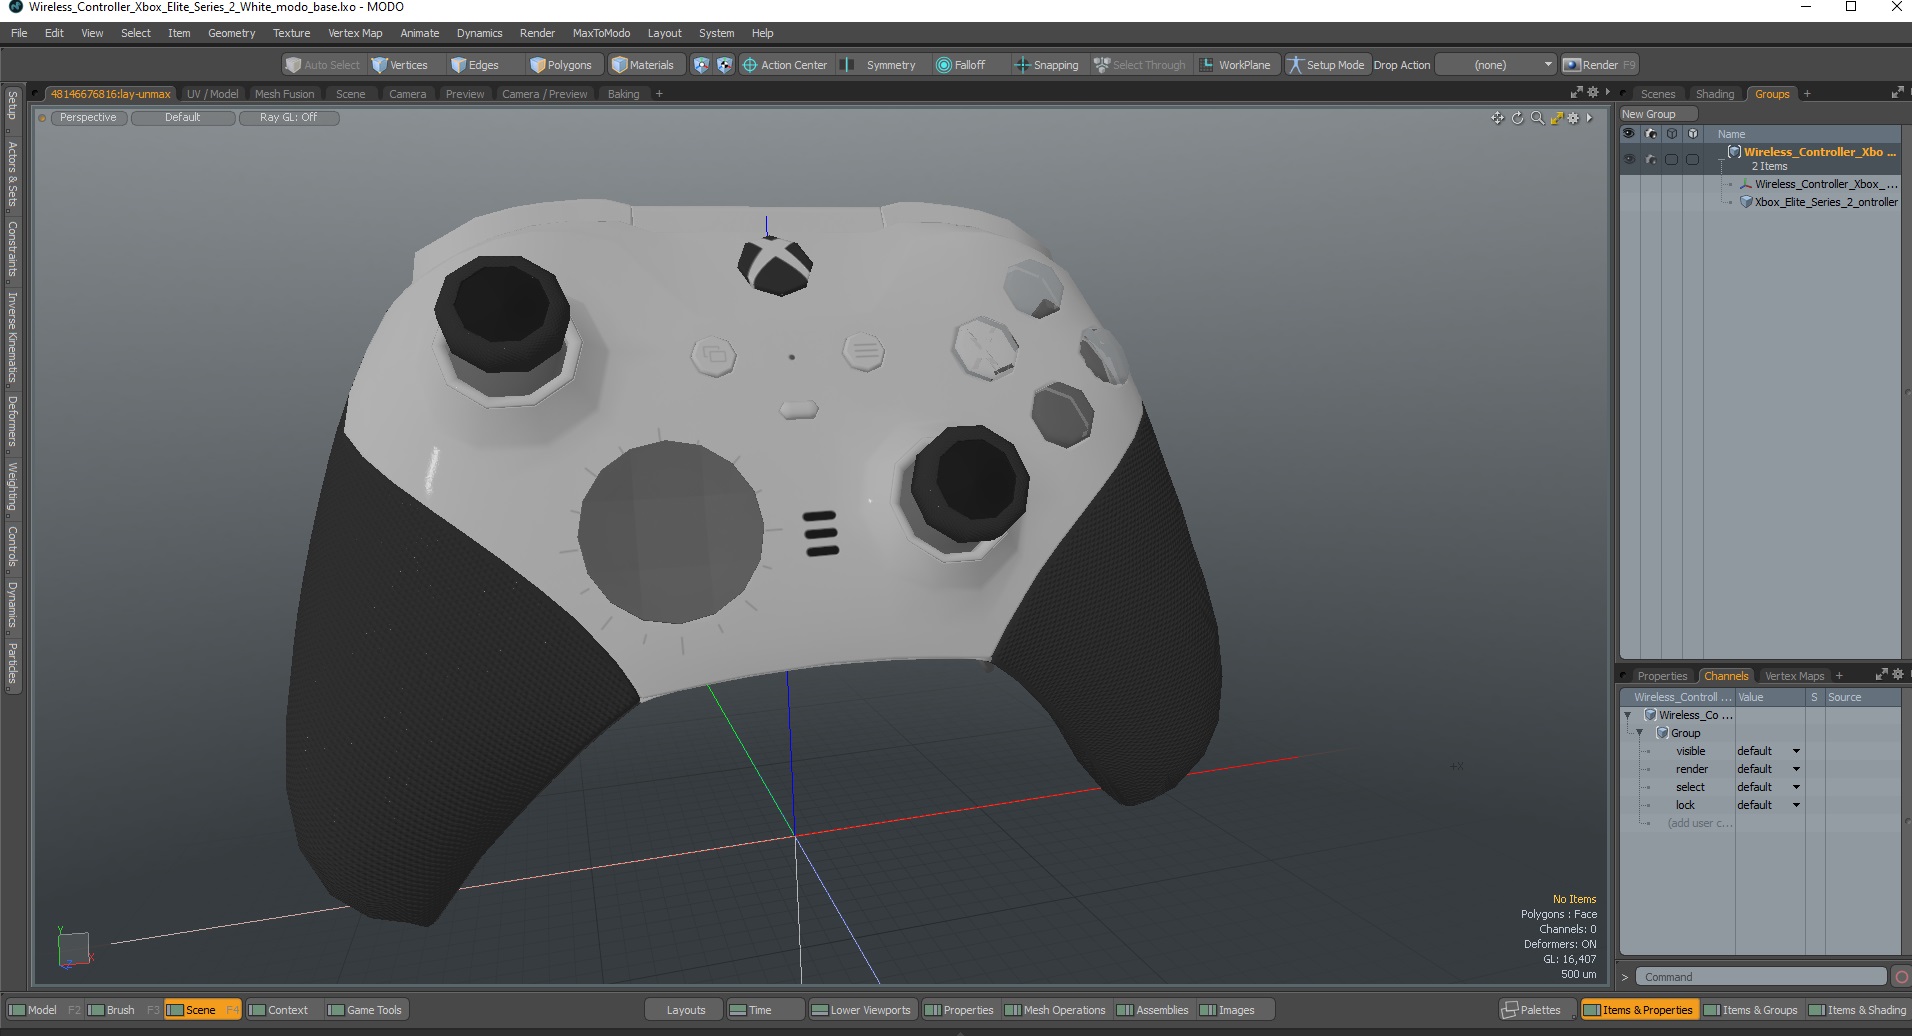Maximize the Channels panel

[x=1881, y=674]
